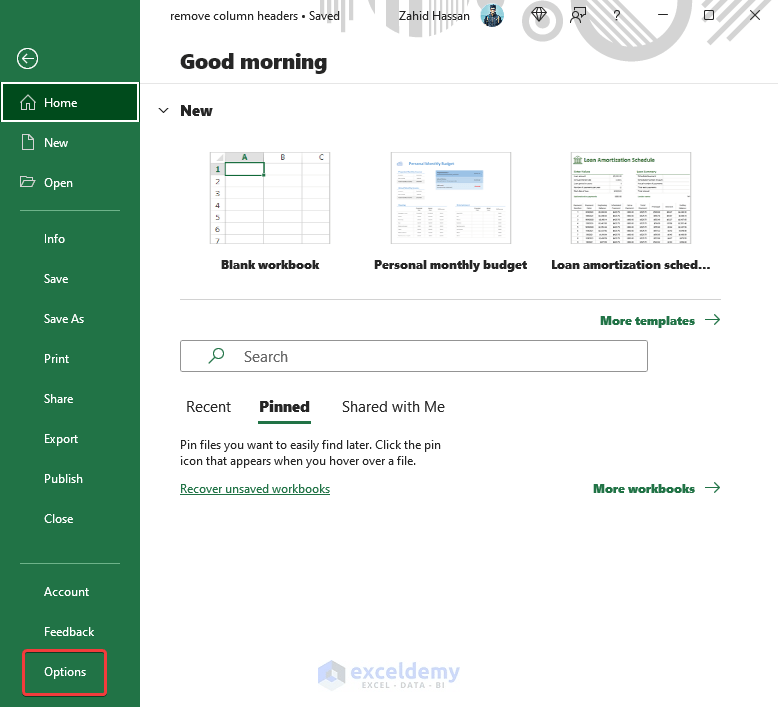Follow the More workbooks link
Screen dimensions: 778x707
tap(656, 489)
